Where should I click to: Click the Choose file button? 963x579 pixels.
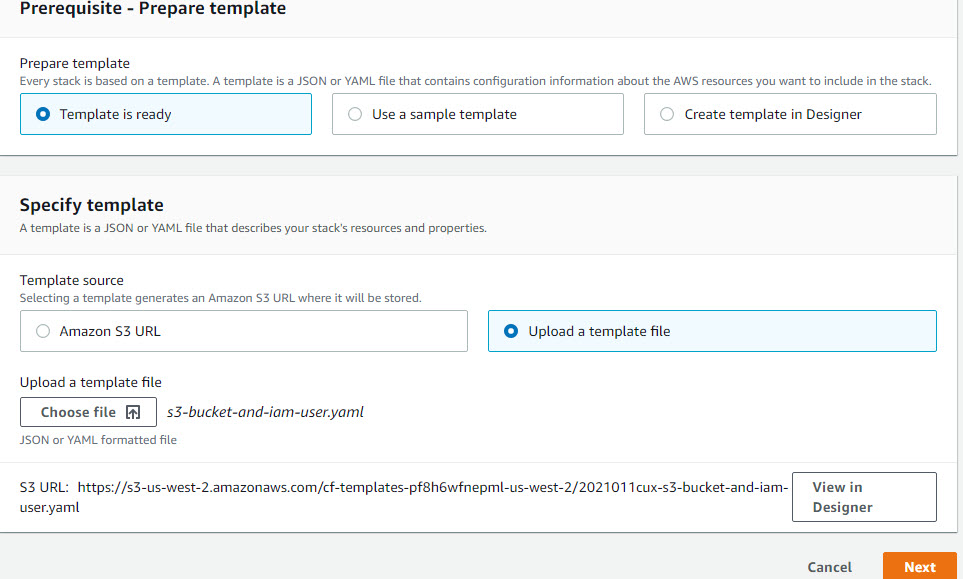click(x=88, y=412)
